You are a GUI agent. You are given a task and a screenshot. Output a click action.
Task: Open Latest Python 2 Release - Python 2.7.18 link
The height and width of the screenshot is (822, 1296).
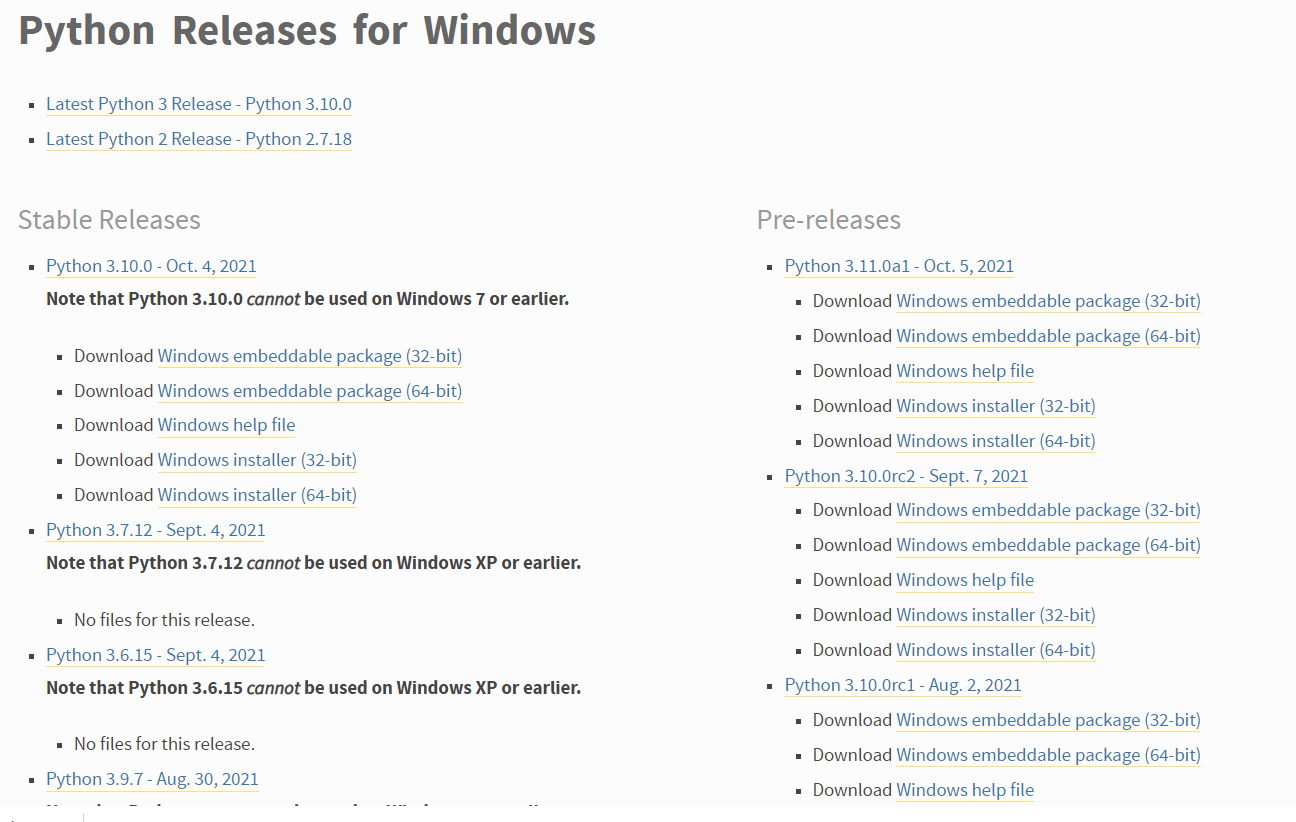[x=199, y=139]
